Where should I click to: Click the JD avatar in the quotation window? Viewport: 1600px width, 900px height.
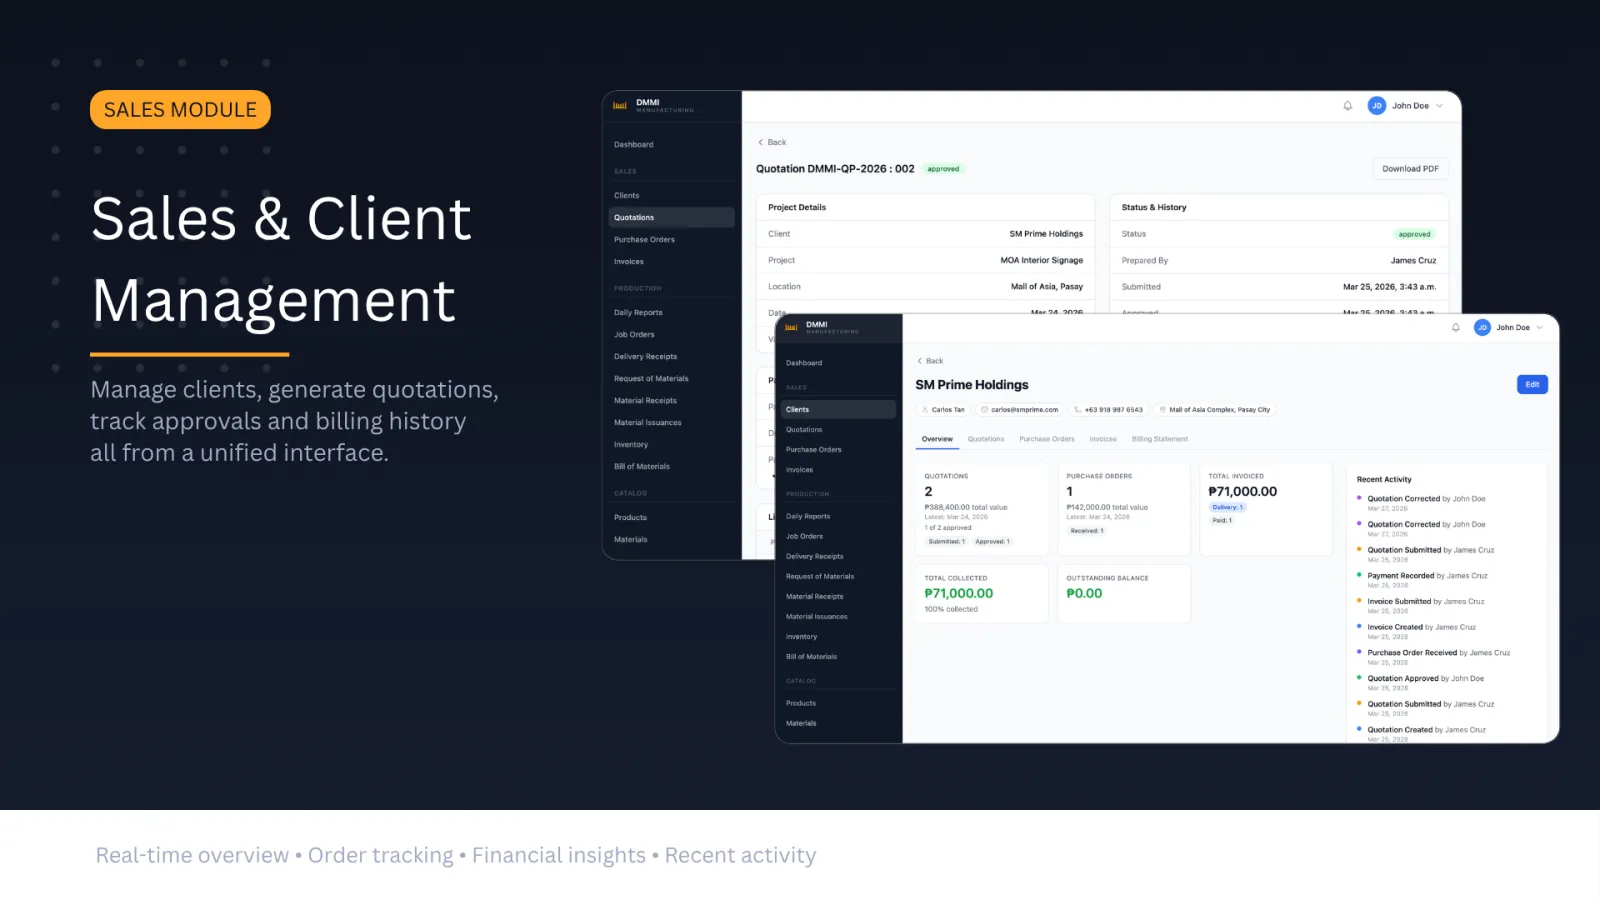(x=1377, y=106)
